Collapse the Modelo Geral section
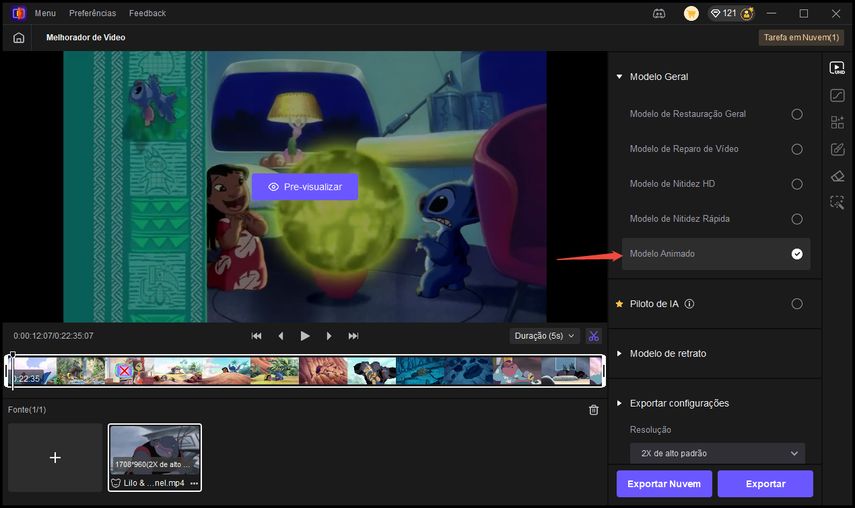855x508 pixels. coord(619,77)
